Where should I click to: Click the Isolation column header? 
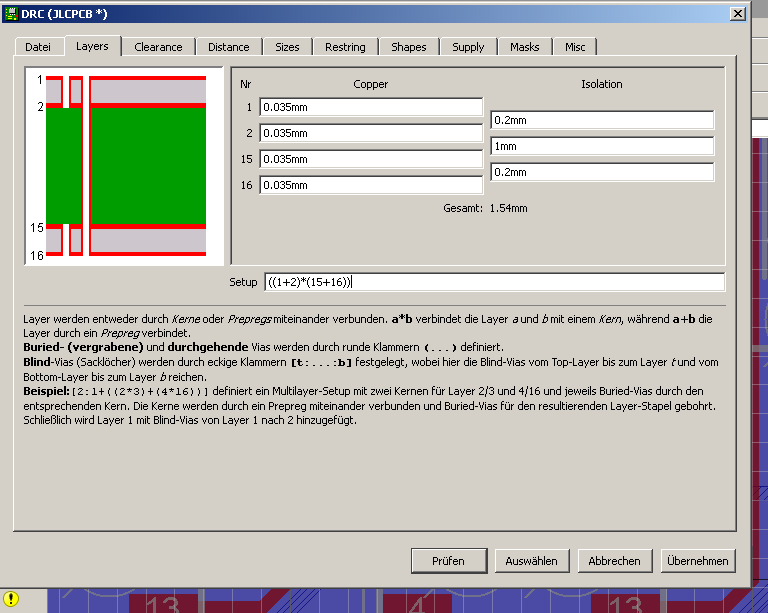tap(602, 84)
